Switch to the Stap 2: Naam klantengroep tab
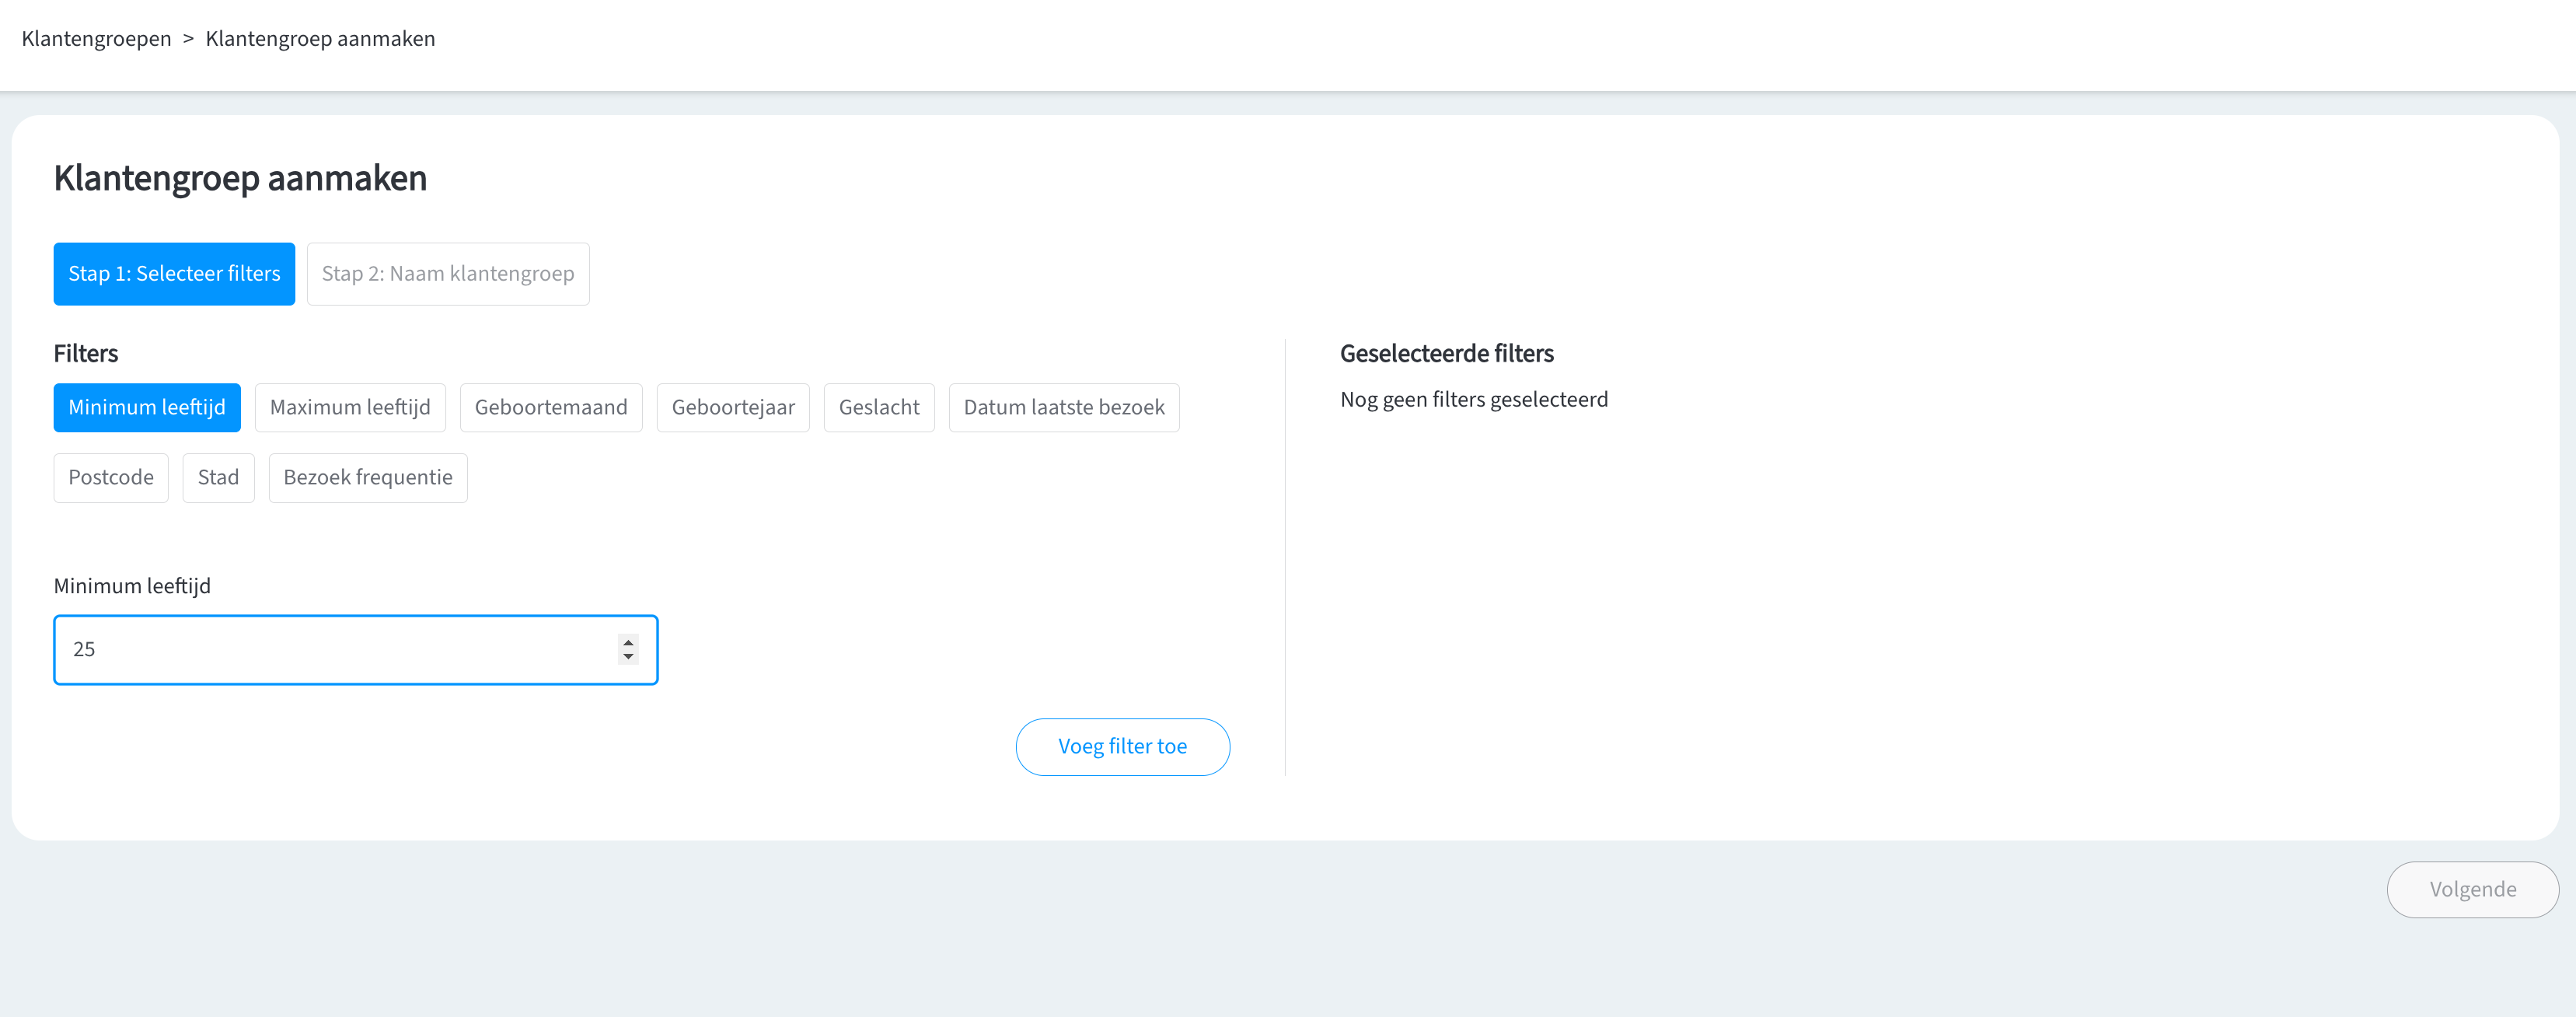Screen dimensions: 2576x1017 point(448,274)
